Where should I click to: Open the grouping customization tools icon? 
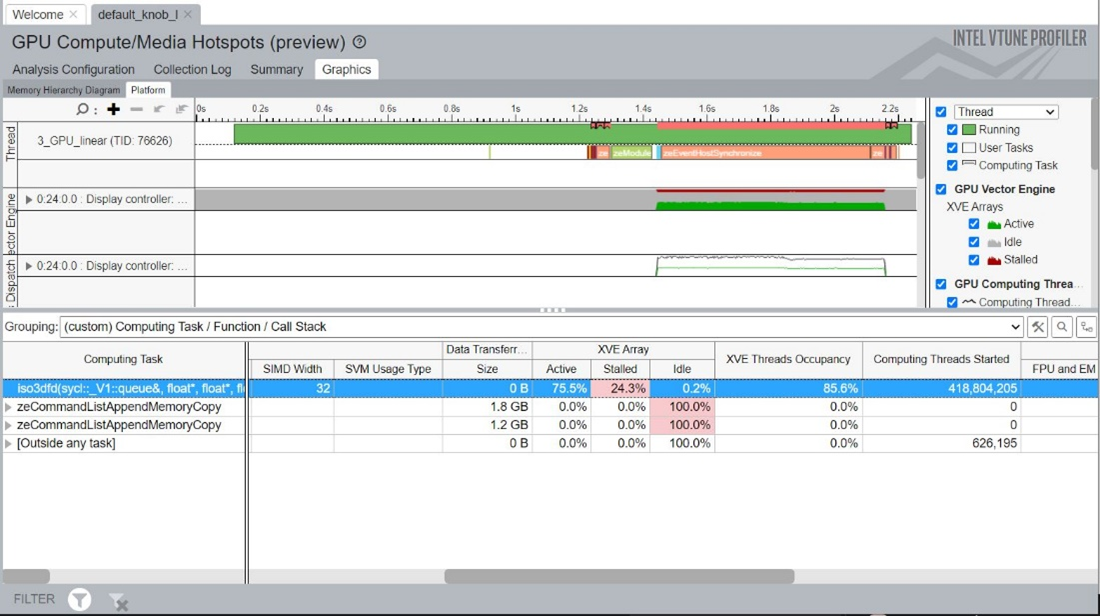[1038, 327]
